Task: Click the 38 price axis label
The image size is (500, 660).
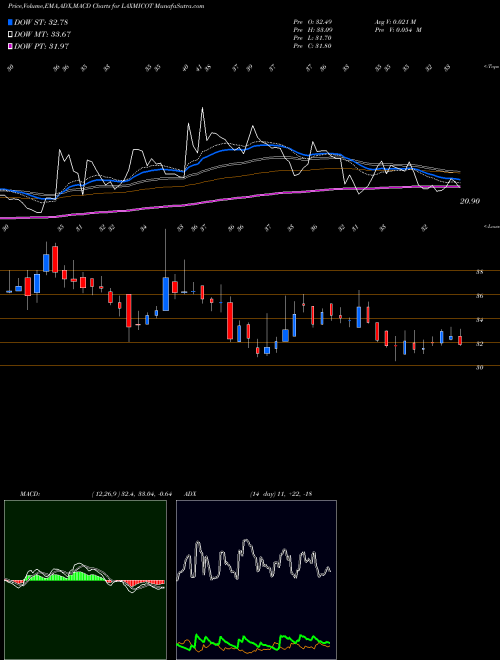Action: (x=479, y=272)
